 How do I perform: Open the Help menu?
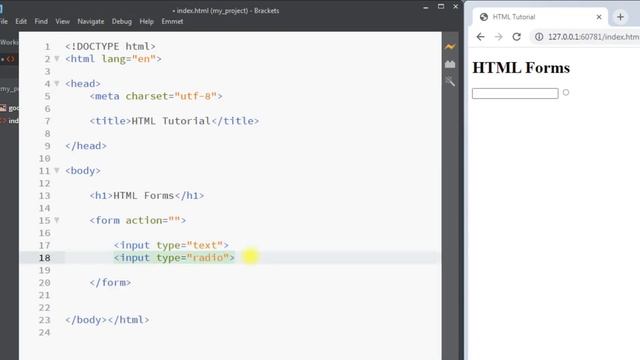pos(147,21)
